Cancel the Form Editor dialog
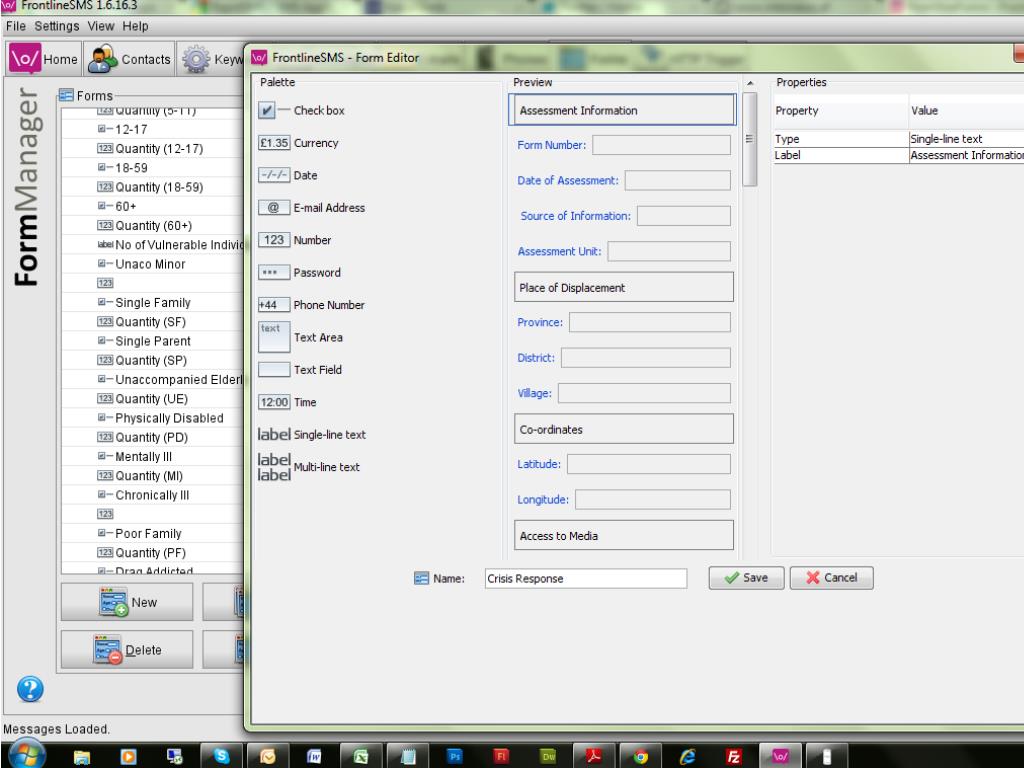The height and width of the screenshot is (768, 1024). point(831,578)
